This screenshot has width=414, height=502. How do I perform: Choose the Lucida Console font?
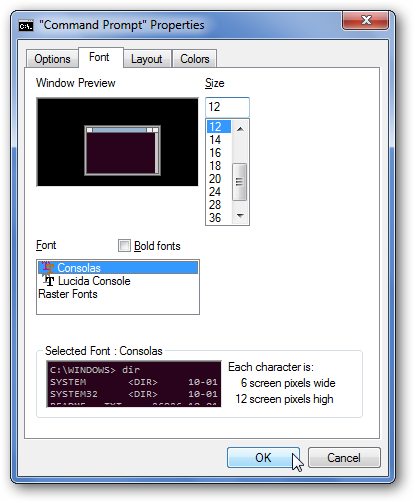[118, 281]
